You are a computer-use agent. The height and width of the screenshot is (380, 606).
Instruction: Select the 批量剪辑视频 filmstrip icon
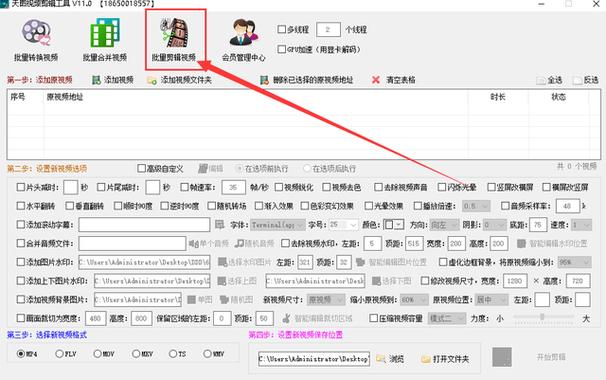tap(174, 32)
